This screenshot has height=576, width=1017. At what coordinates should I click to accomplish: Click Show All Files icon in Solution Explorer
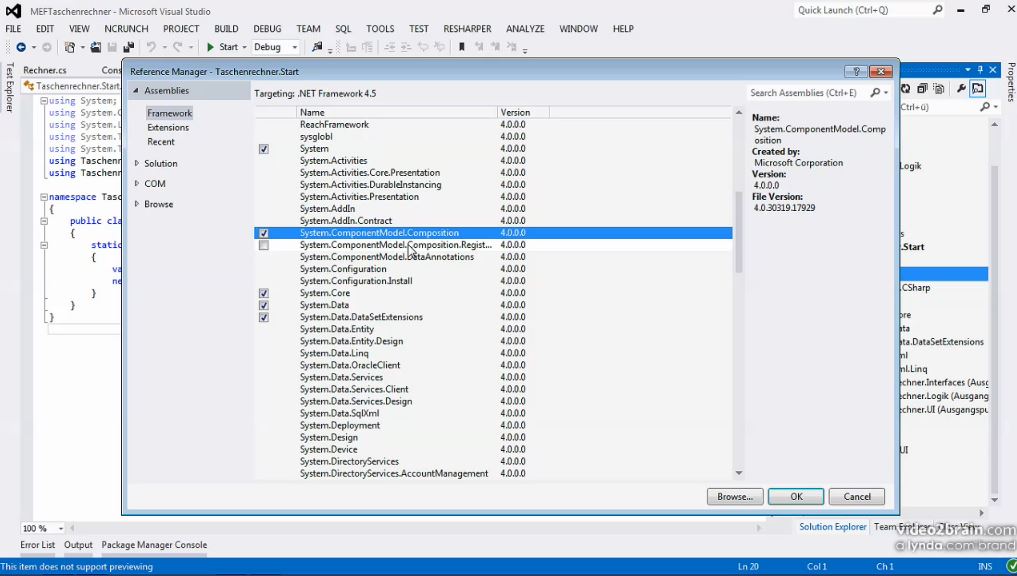pyautogui.click(x=939, y=89)
